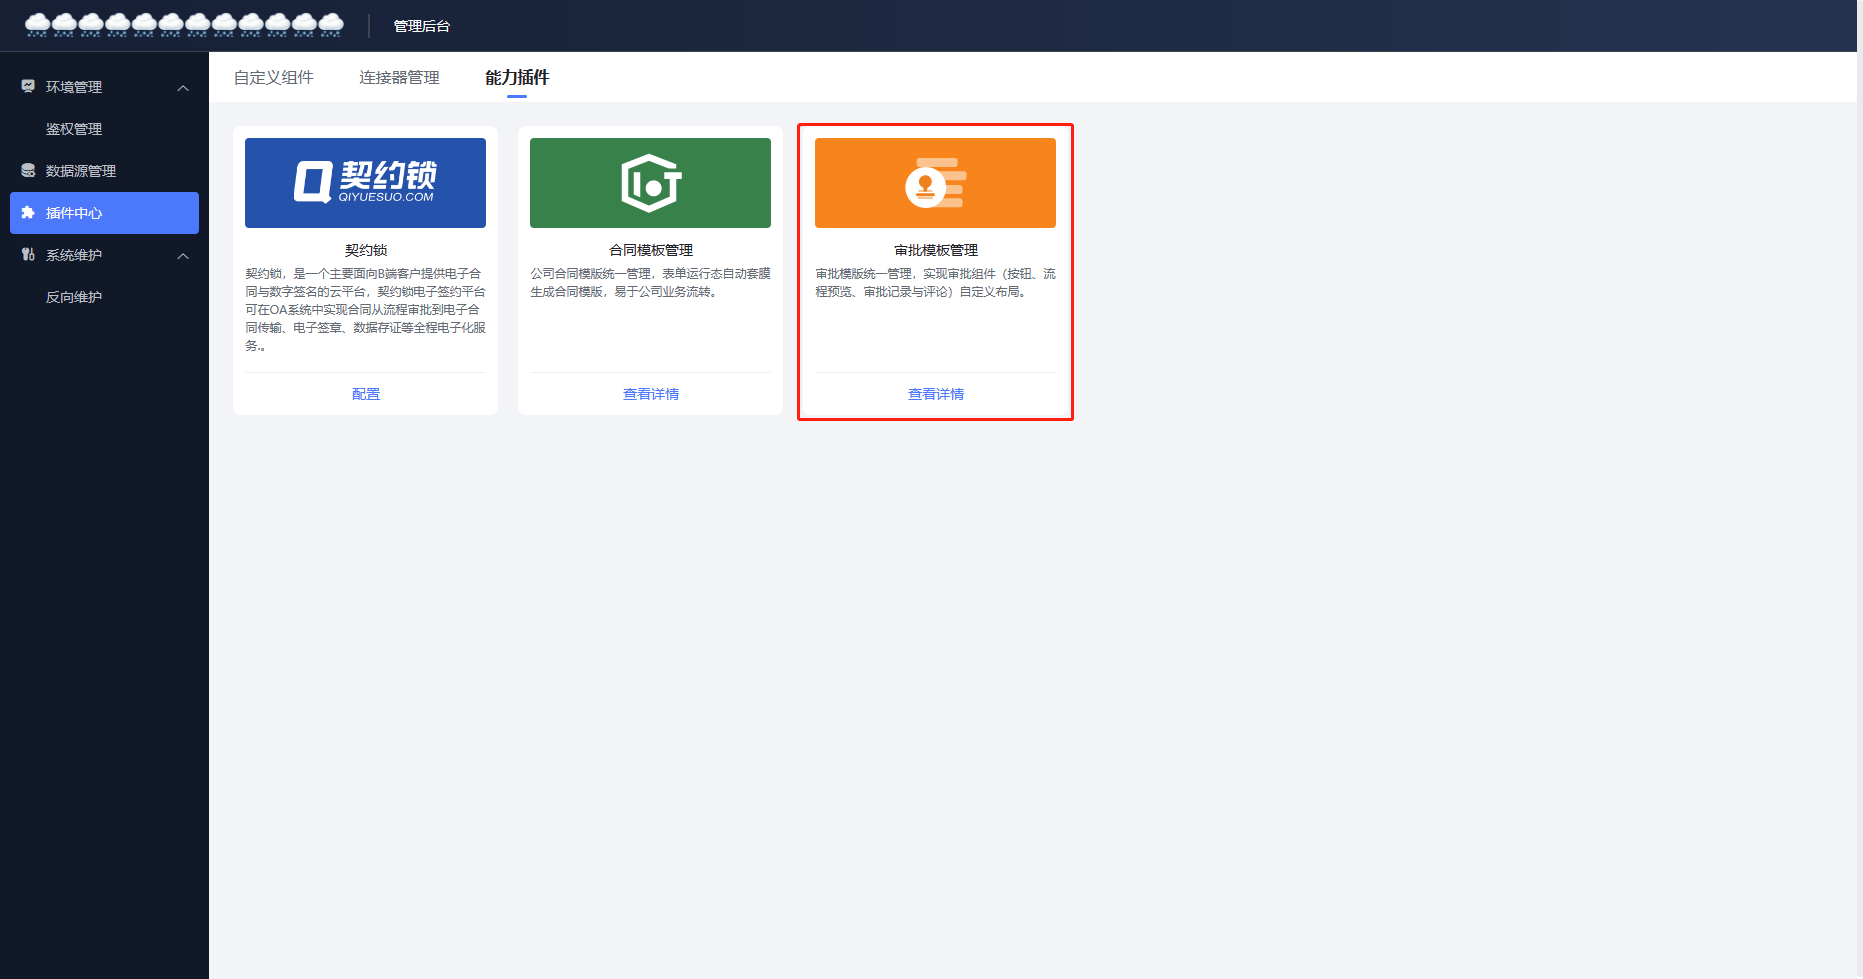Click 环境管理 menu label

[74, 87]
